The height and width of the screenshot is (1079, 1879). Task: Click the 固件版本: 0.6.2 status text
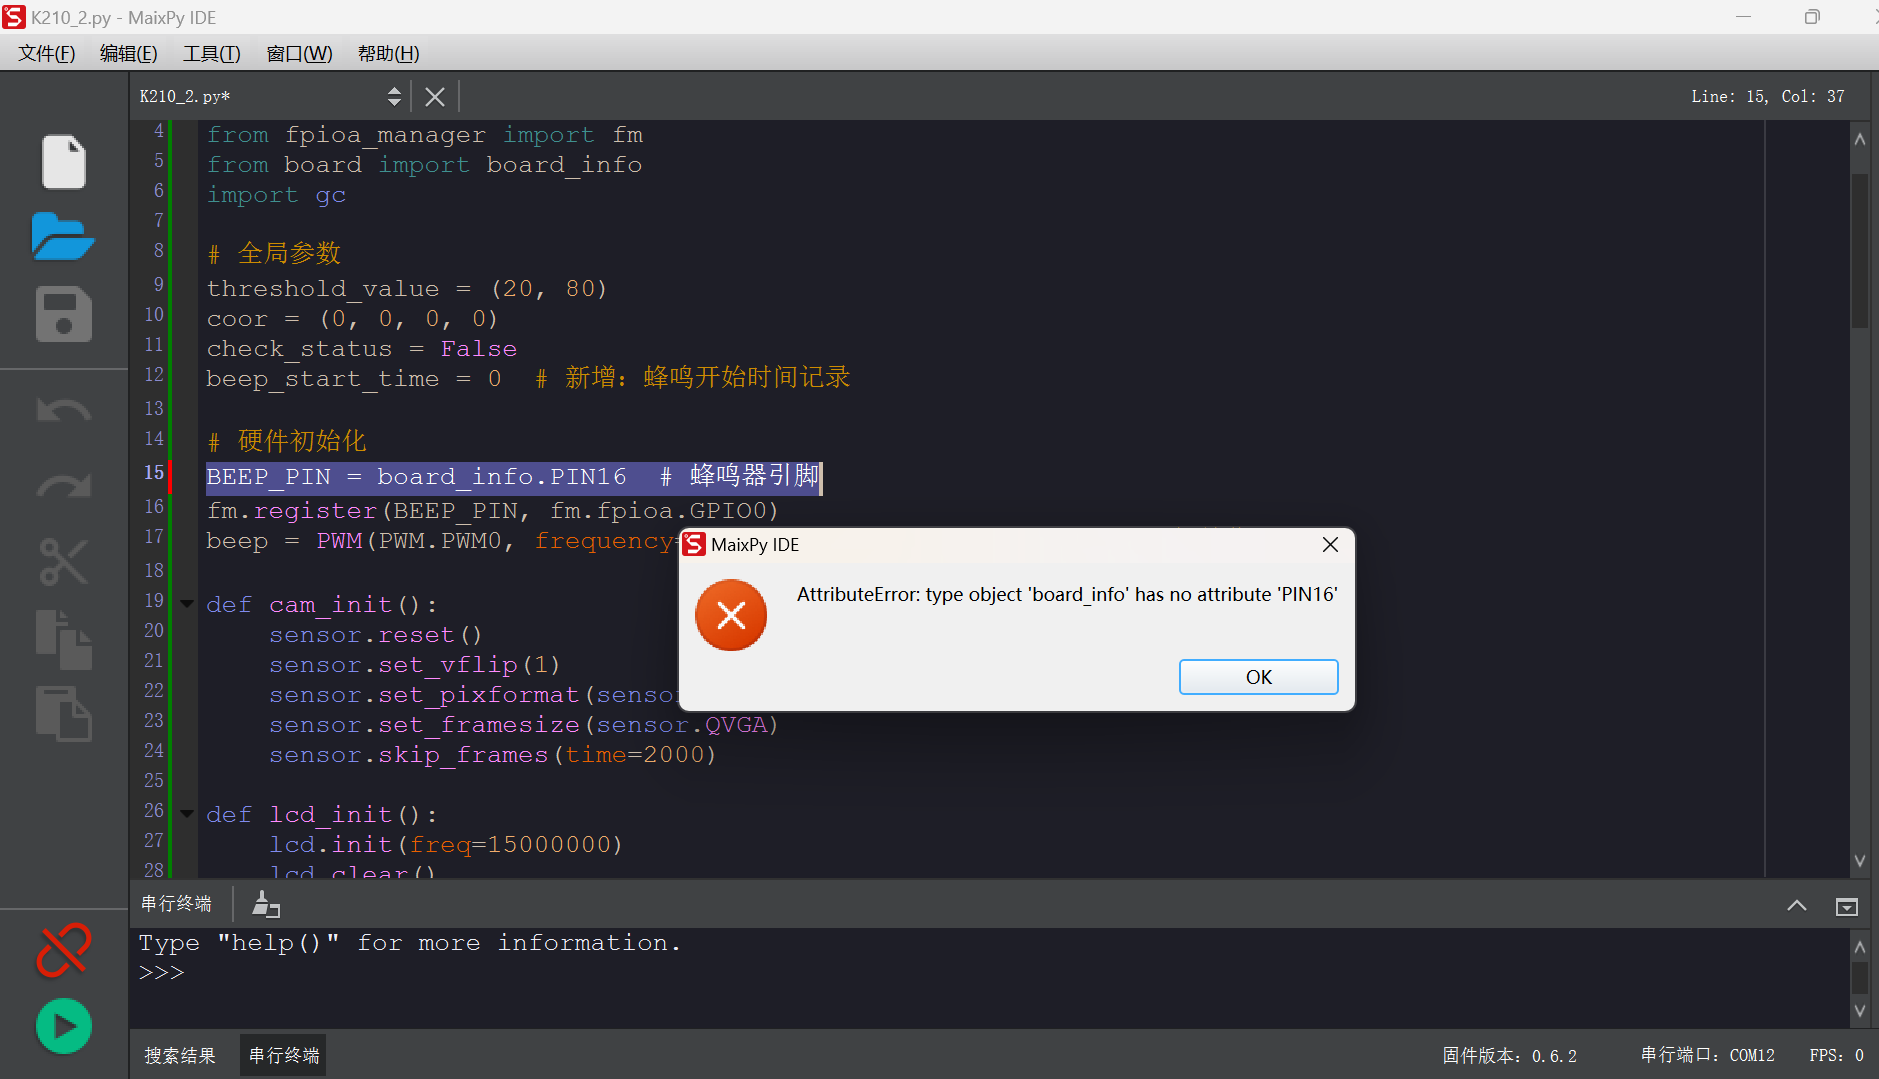pos(1510,1055)
